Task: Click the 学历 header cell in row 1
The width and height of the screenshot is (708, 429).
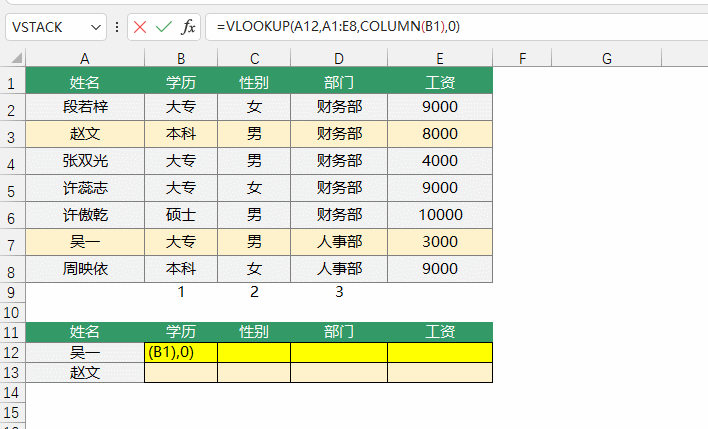Action: pos(181,81)
